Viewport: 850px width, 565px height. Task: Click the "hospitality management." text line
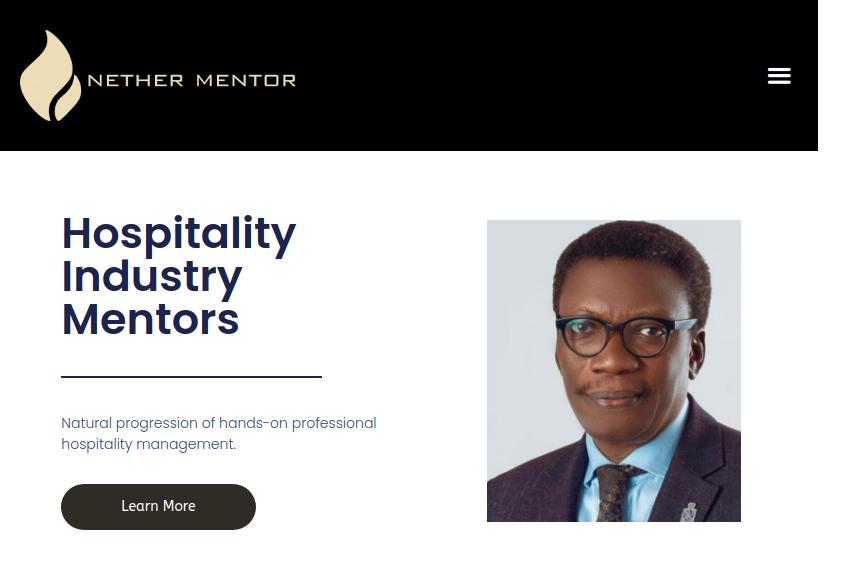tap(148, 444)
